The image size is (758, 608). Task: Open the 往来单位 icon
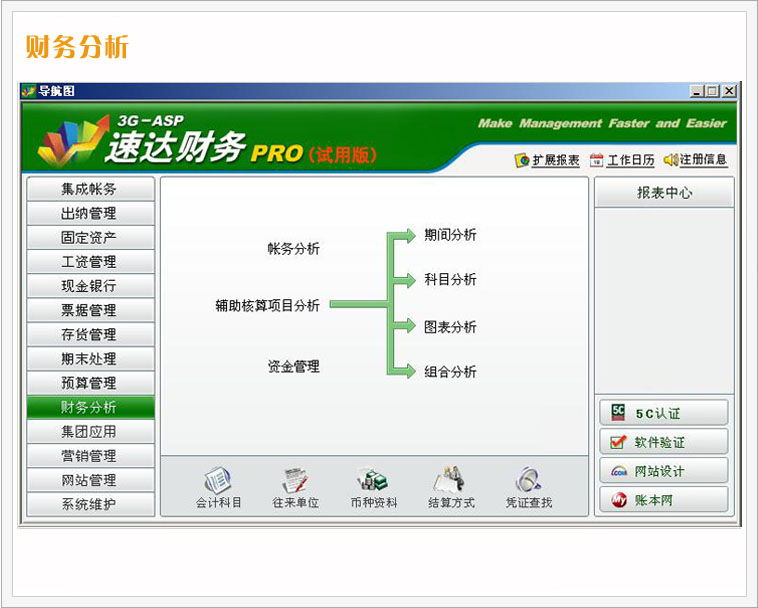point(295,480)
